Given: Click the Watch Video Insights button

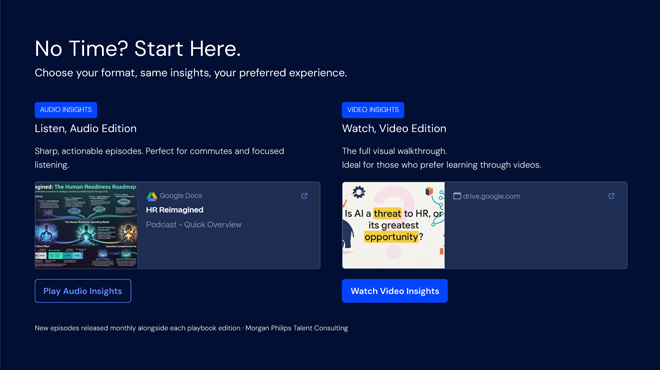Looking at the screenshot, I should tap(395, 291).
